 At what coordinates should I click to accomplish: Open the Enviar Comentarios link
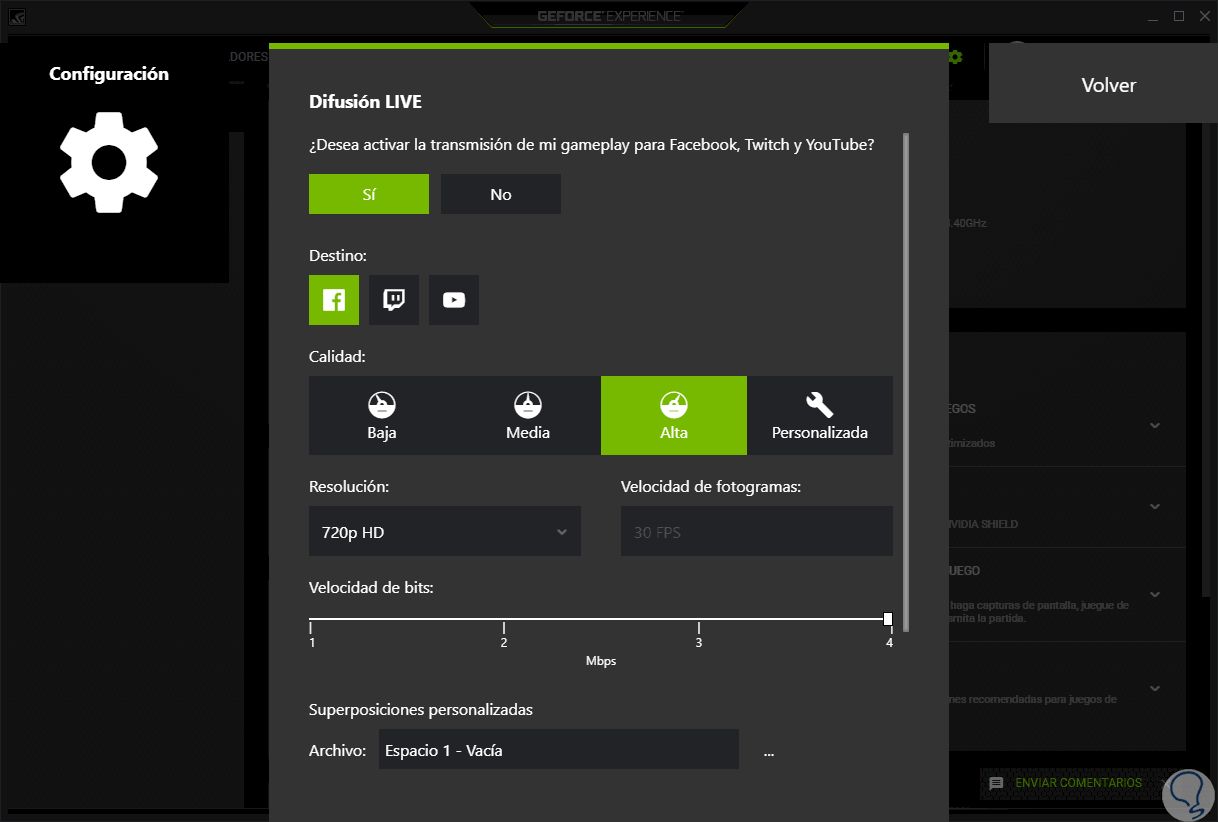click(x=1078, y=783)
